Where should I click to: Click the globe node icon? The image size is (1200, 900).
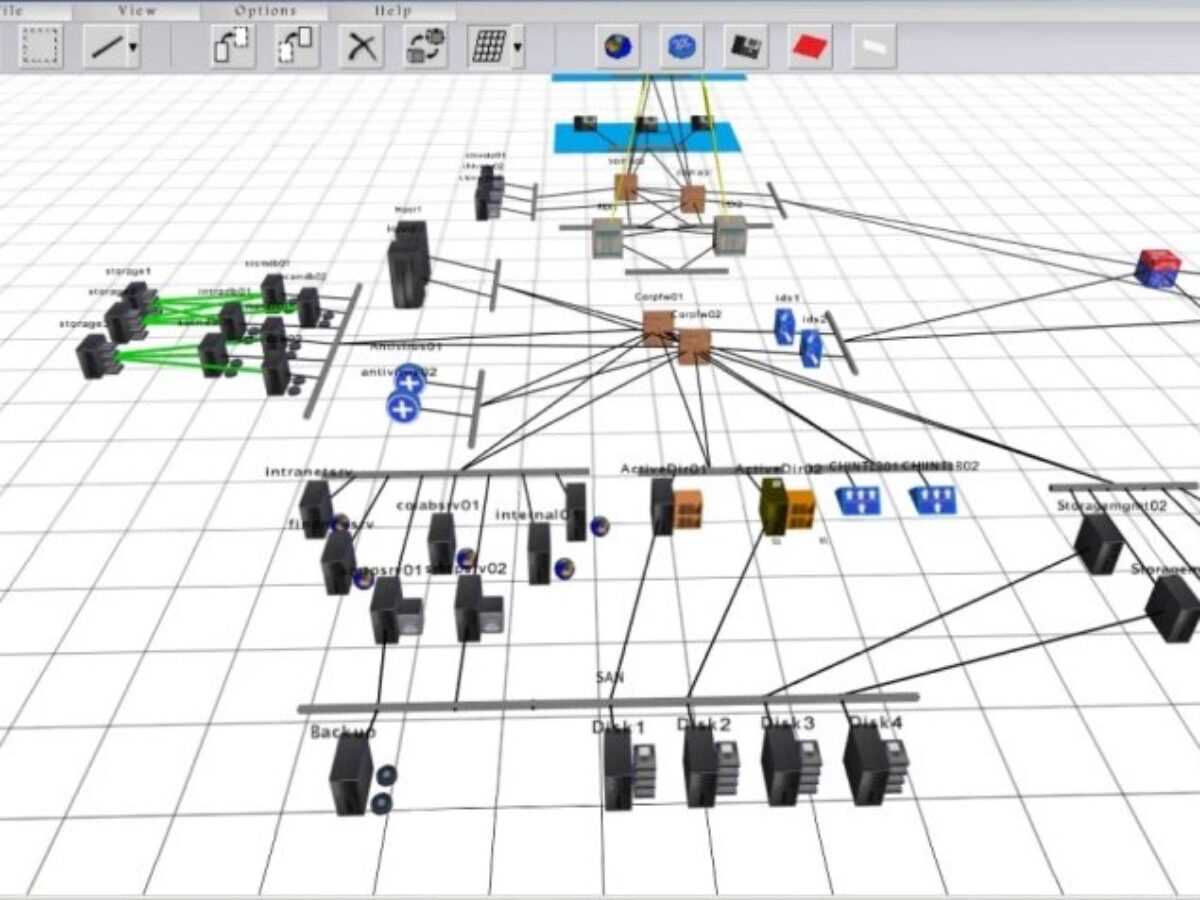(616, 45)
